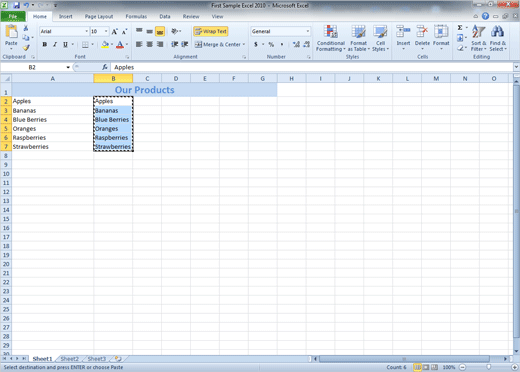Increase font size with Grow Font
The width and height of the screenshot is (520, 372).
pos(114,32)
